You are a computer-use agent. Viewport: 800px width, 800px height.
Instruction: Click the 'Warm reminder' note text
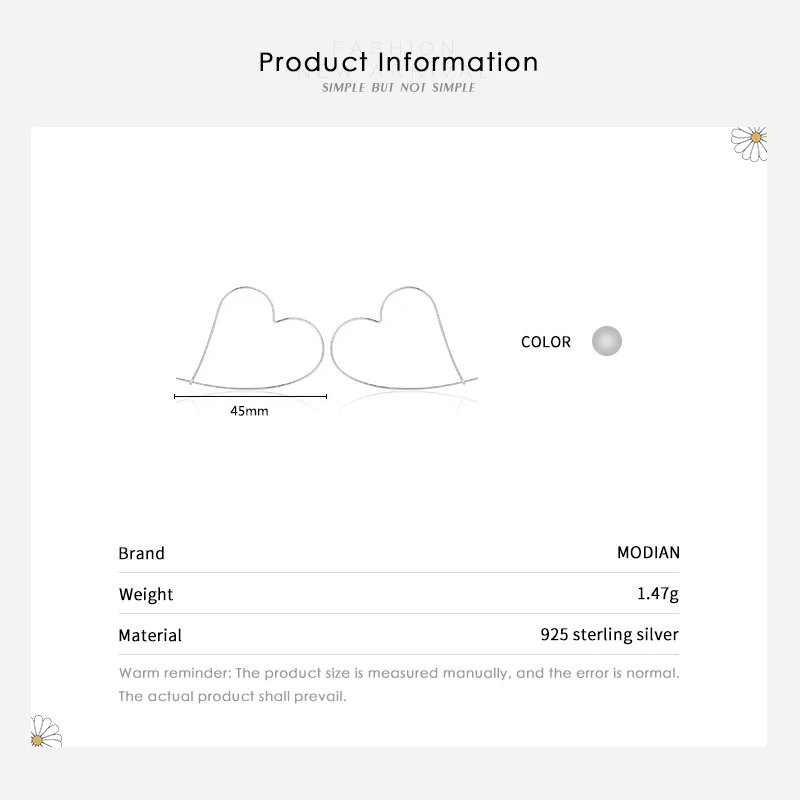(x=399, y=673)
